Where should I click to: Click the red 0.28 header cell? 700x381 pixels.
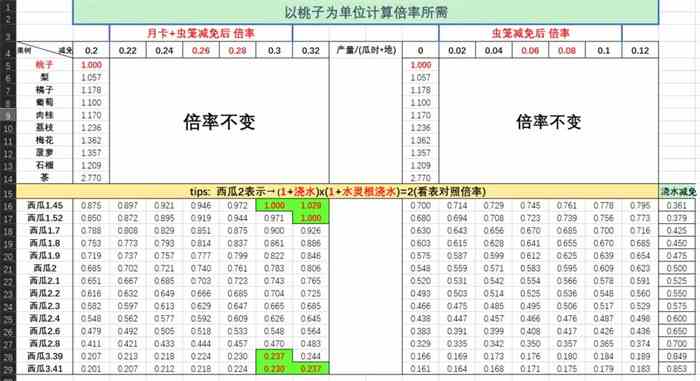coord(238,50)
